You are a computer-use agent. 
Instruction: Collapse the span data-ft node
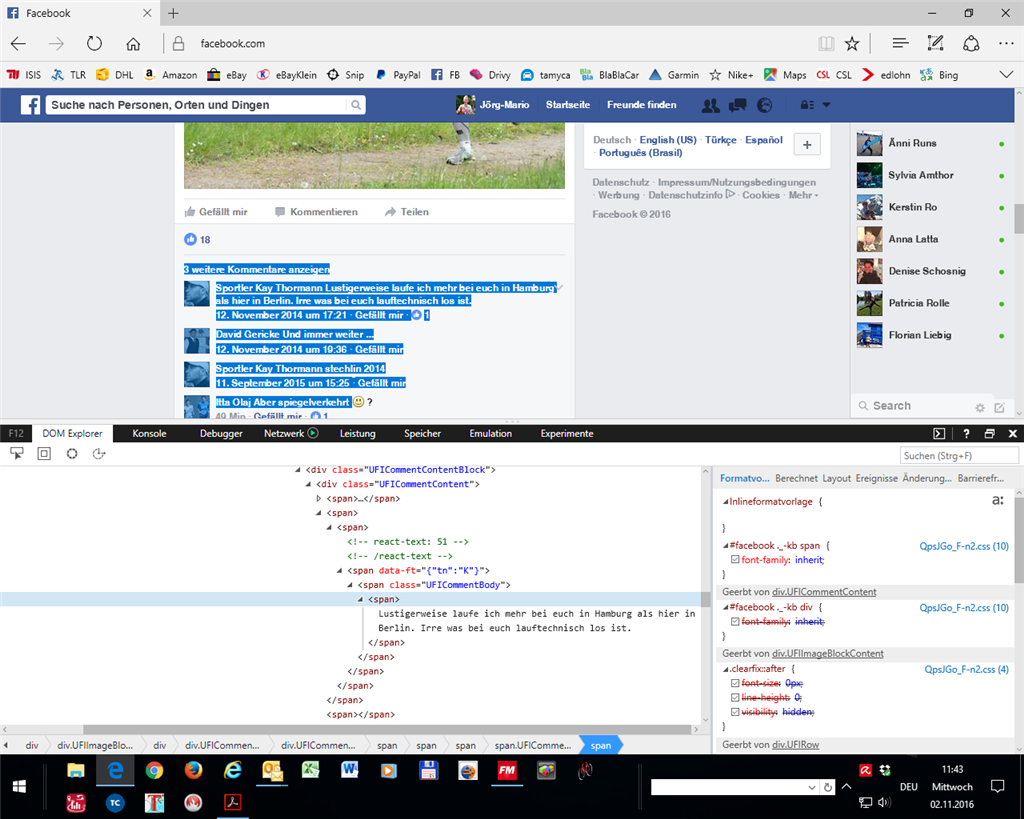(x=340, y=570)
